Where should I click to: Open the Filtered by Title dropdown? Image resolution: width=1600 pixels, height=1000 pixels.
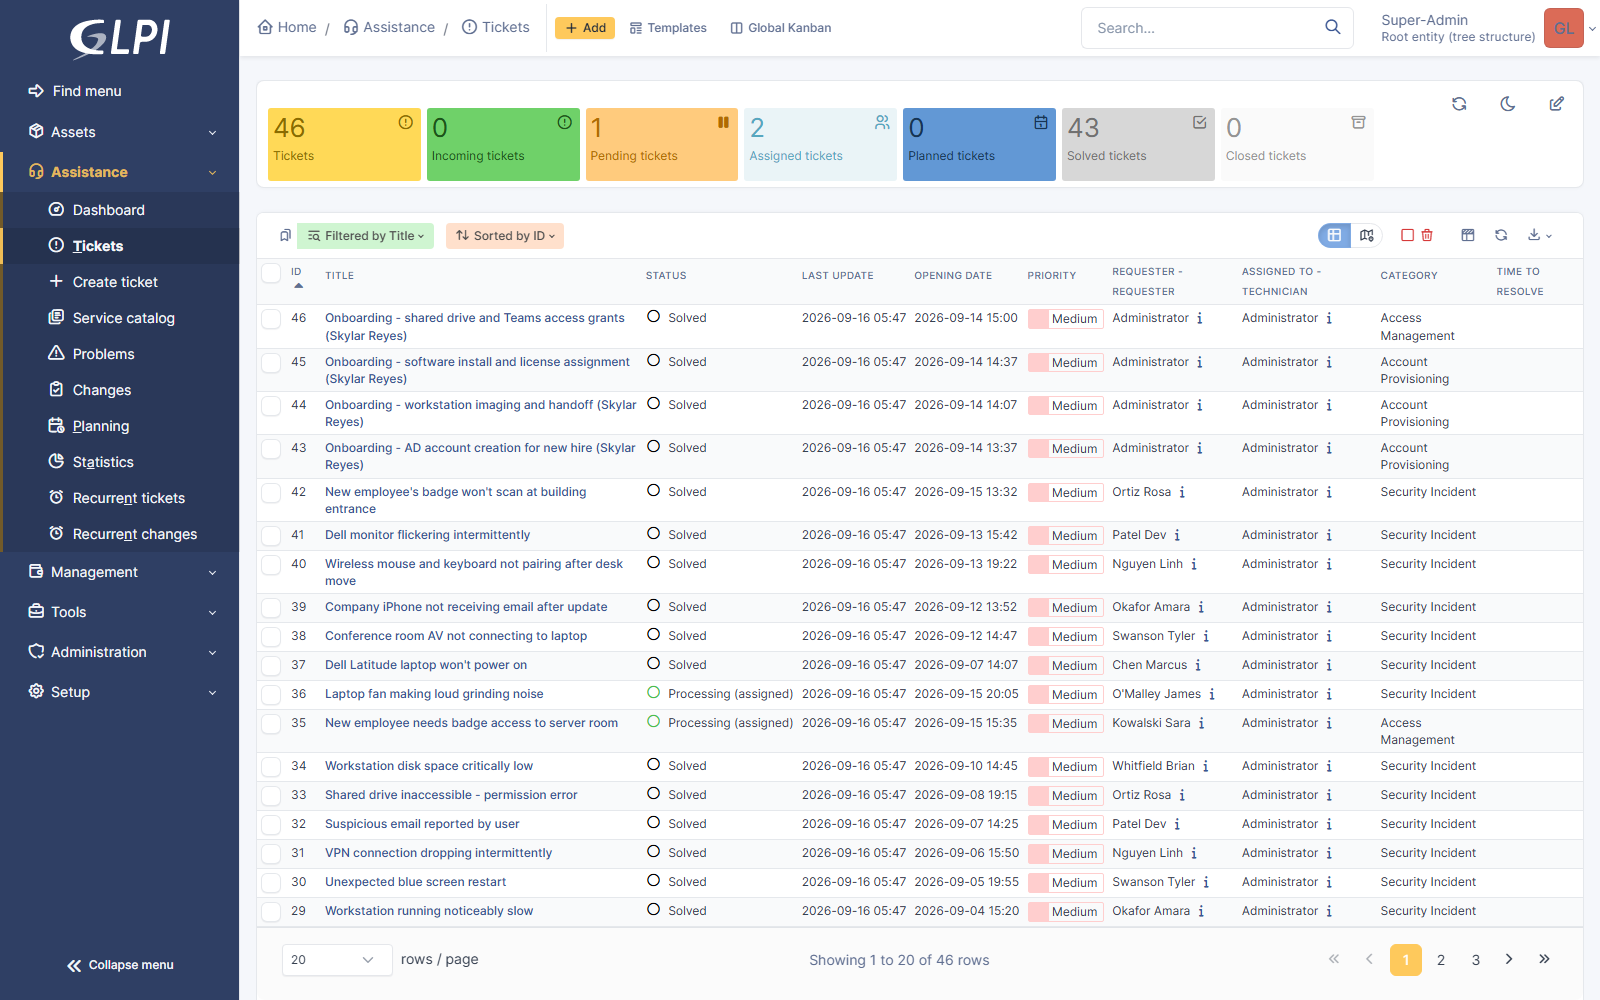click(366, 236)
